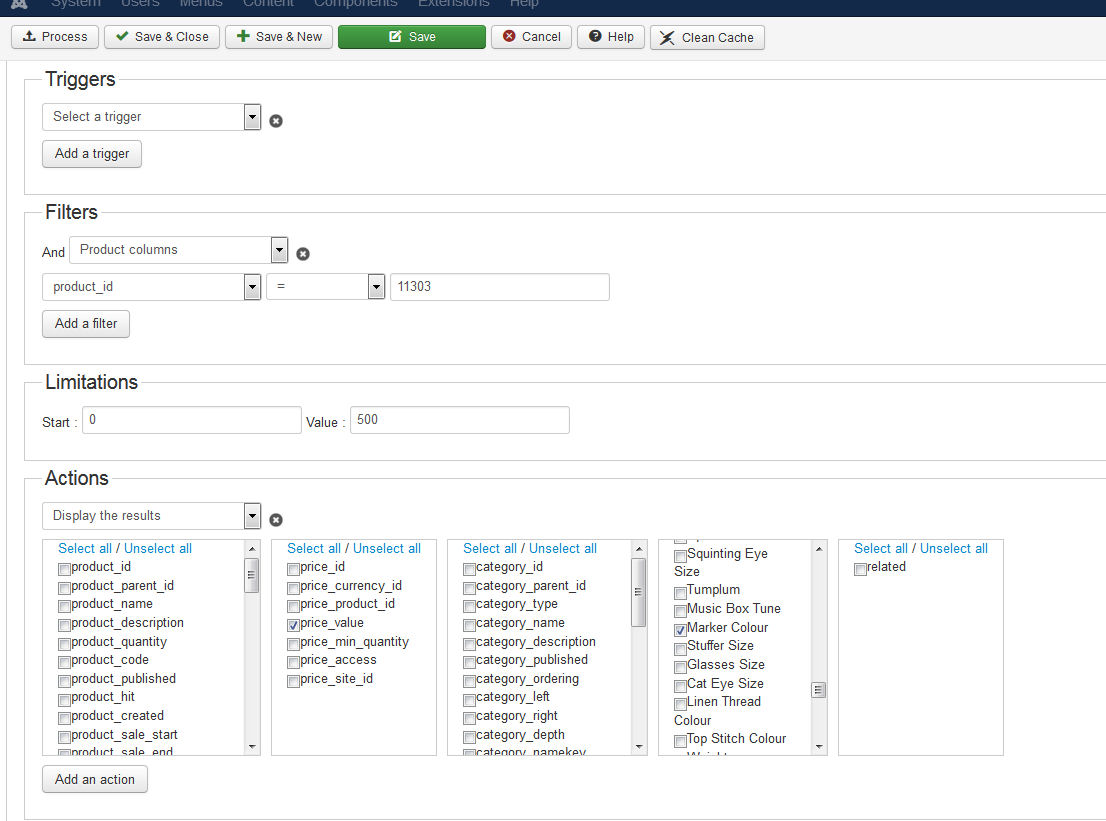Expand the product_id column dropdown
This screenshot has height=821, width=1106.
click(x=151, y=287)
